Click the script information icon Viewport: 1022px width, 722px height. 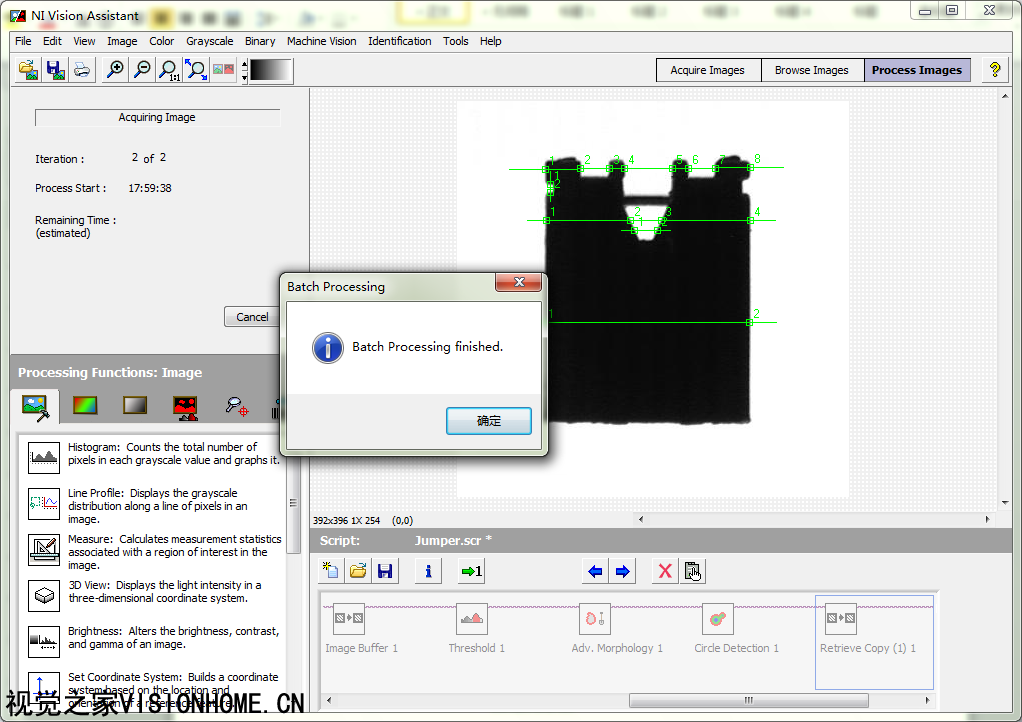click(428, 572)
